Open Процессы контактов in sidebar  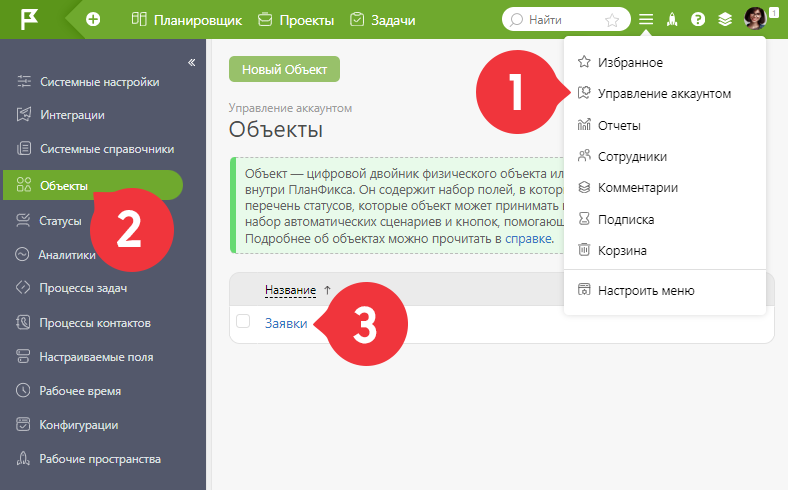[93, 323]
